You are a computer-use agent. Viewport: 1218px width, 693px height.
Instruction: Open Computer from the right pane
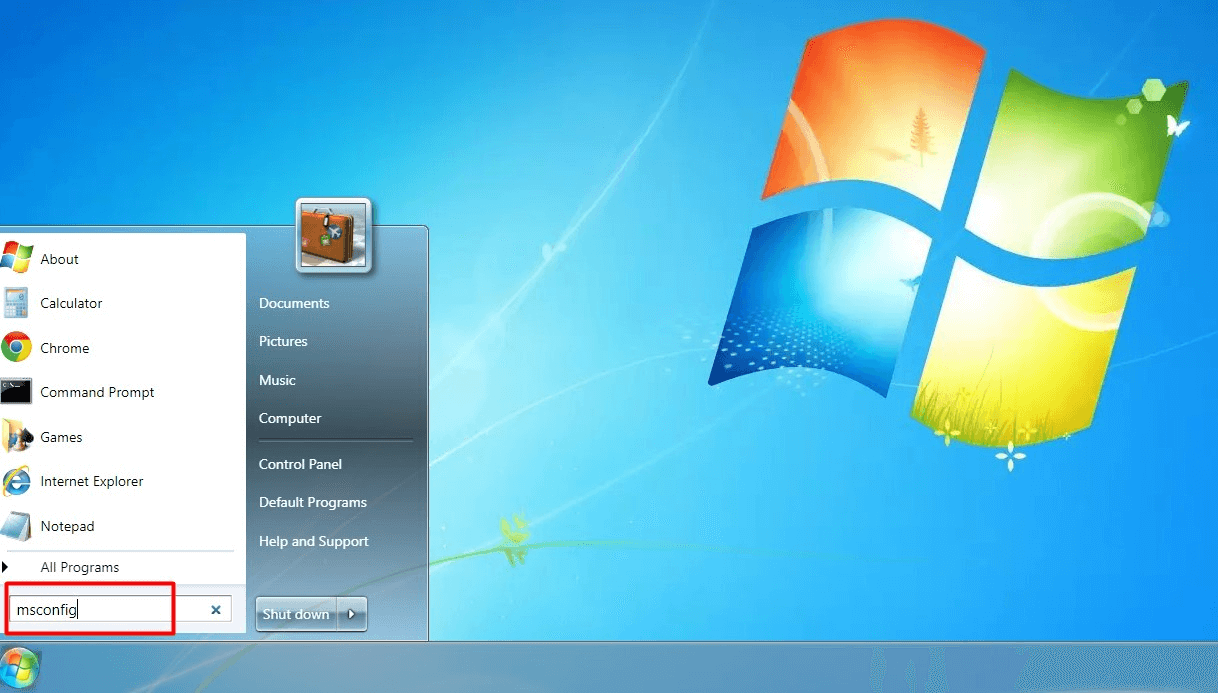tap(290, 418)
